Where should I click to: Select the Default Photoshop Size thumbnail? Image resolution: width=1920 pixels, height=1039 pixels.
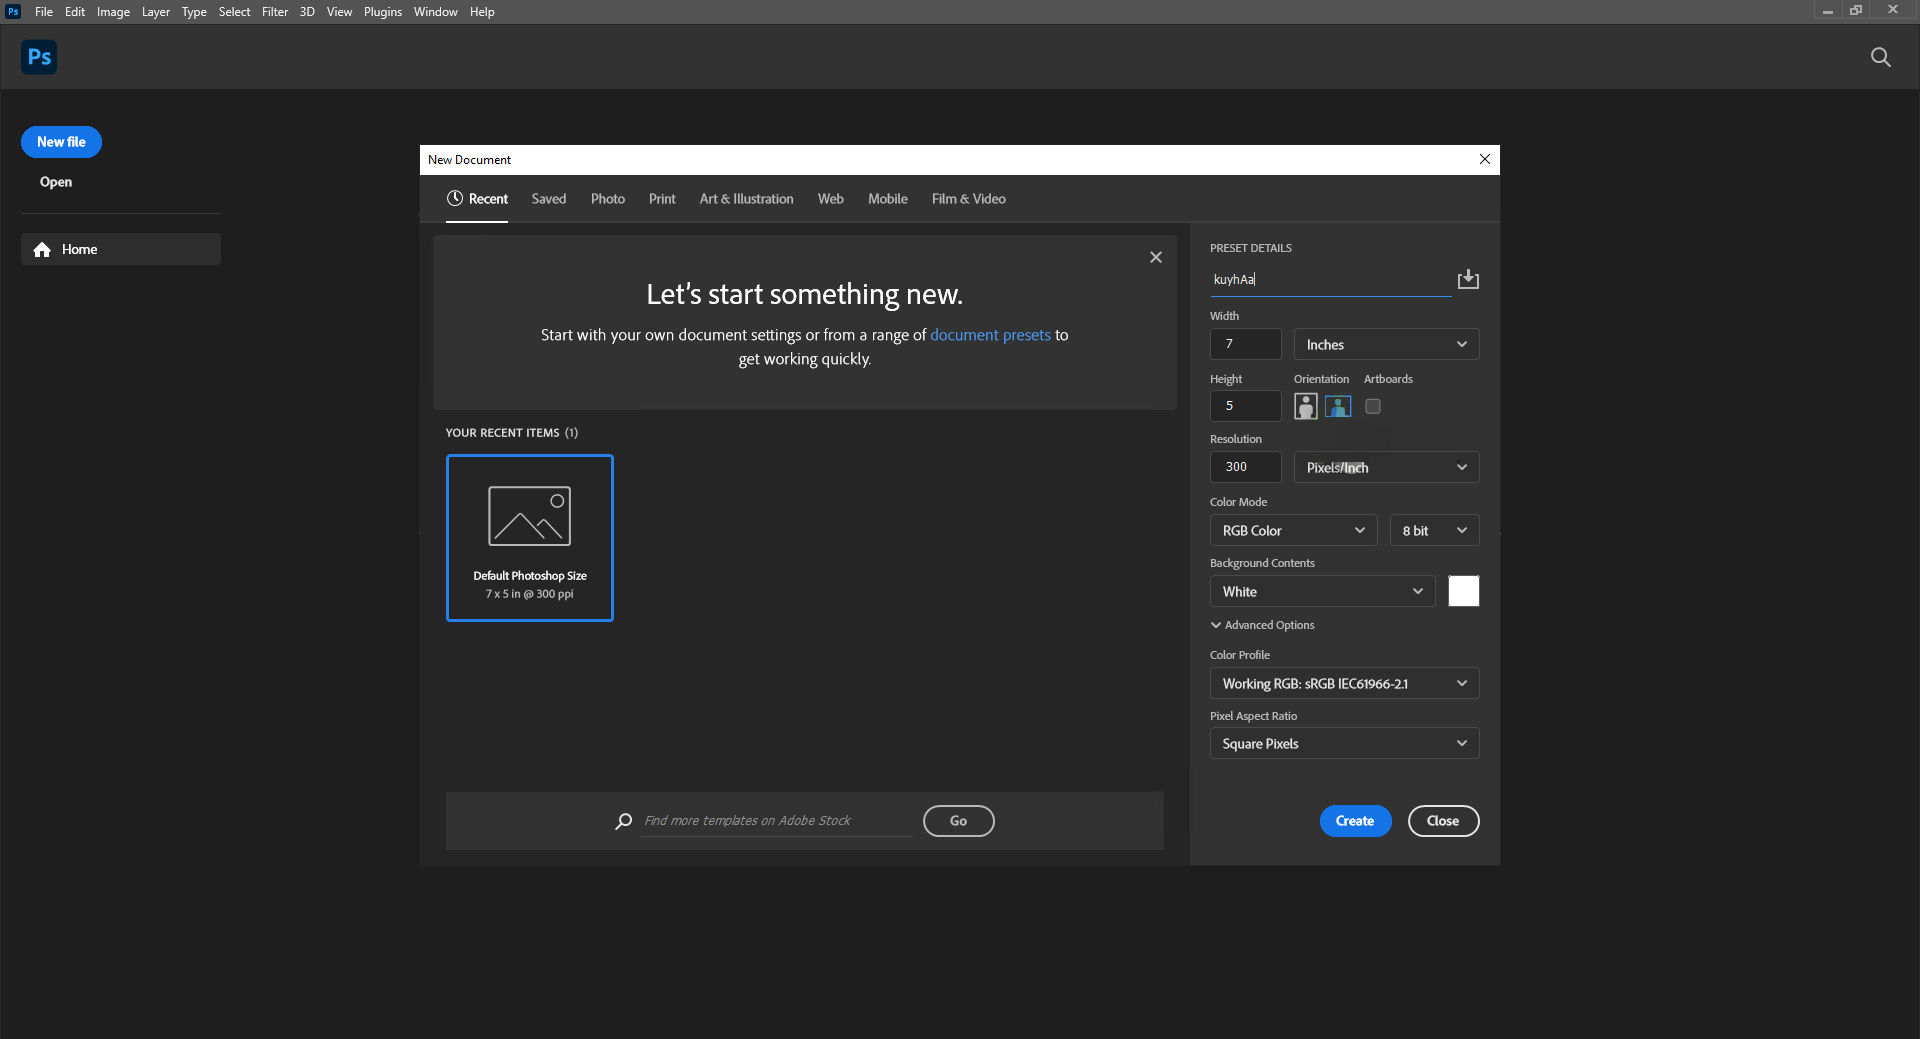tap(530, 538)
